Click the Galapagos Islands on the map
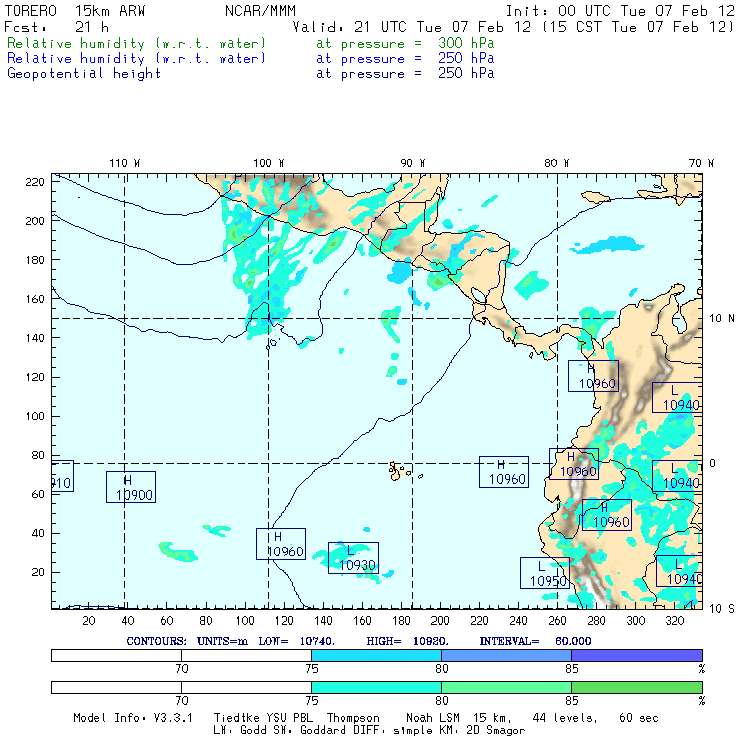 (403, 471)
